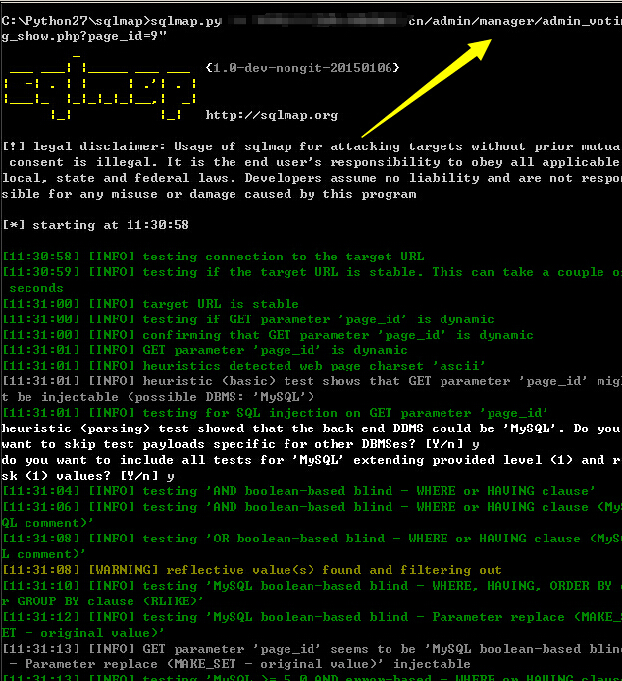Click 'heuristic (basic) test shows' log line

pos(311,382)
